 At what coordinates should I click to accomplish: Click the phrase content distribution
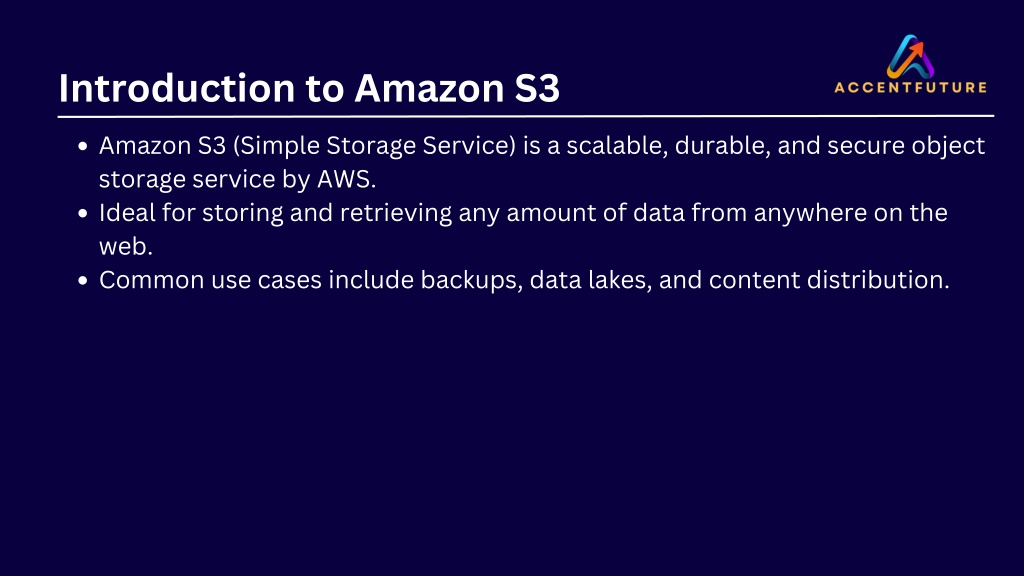coord(829,280)
